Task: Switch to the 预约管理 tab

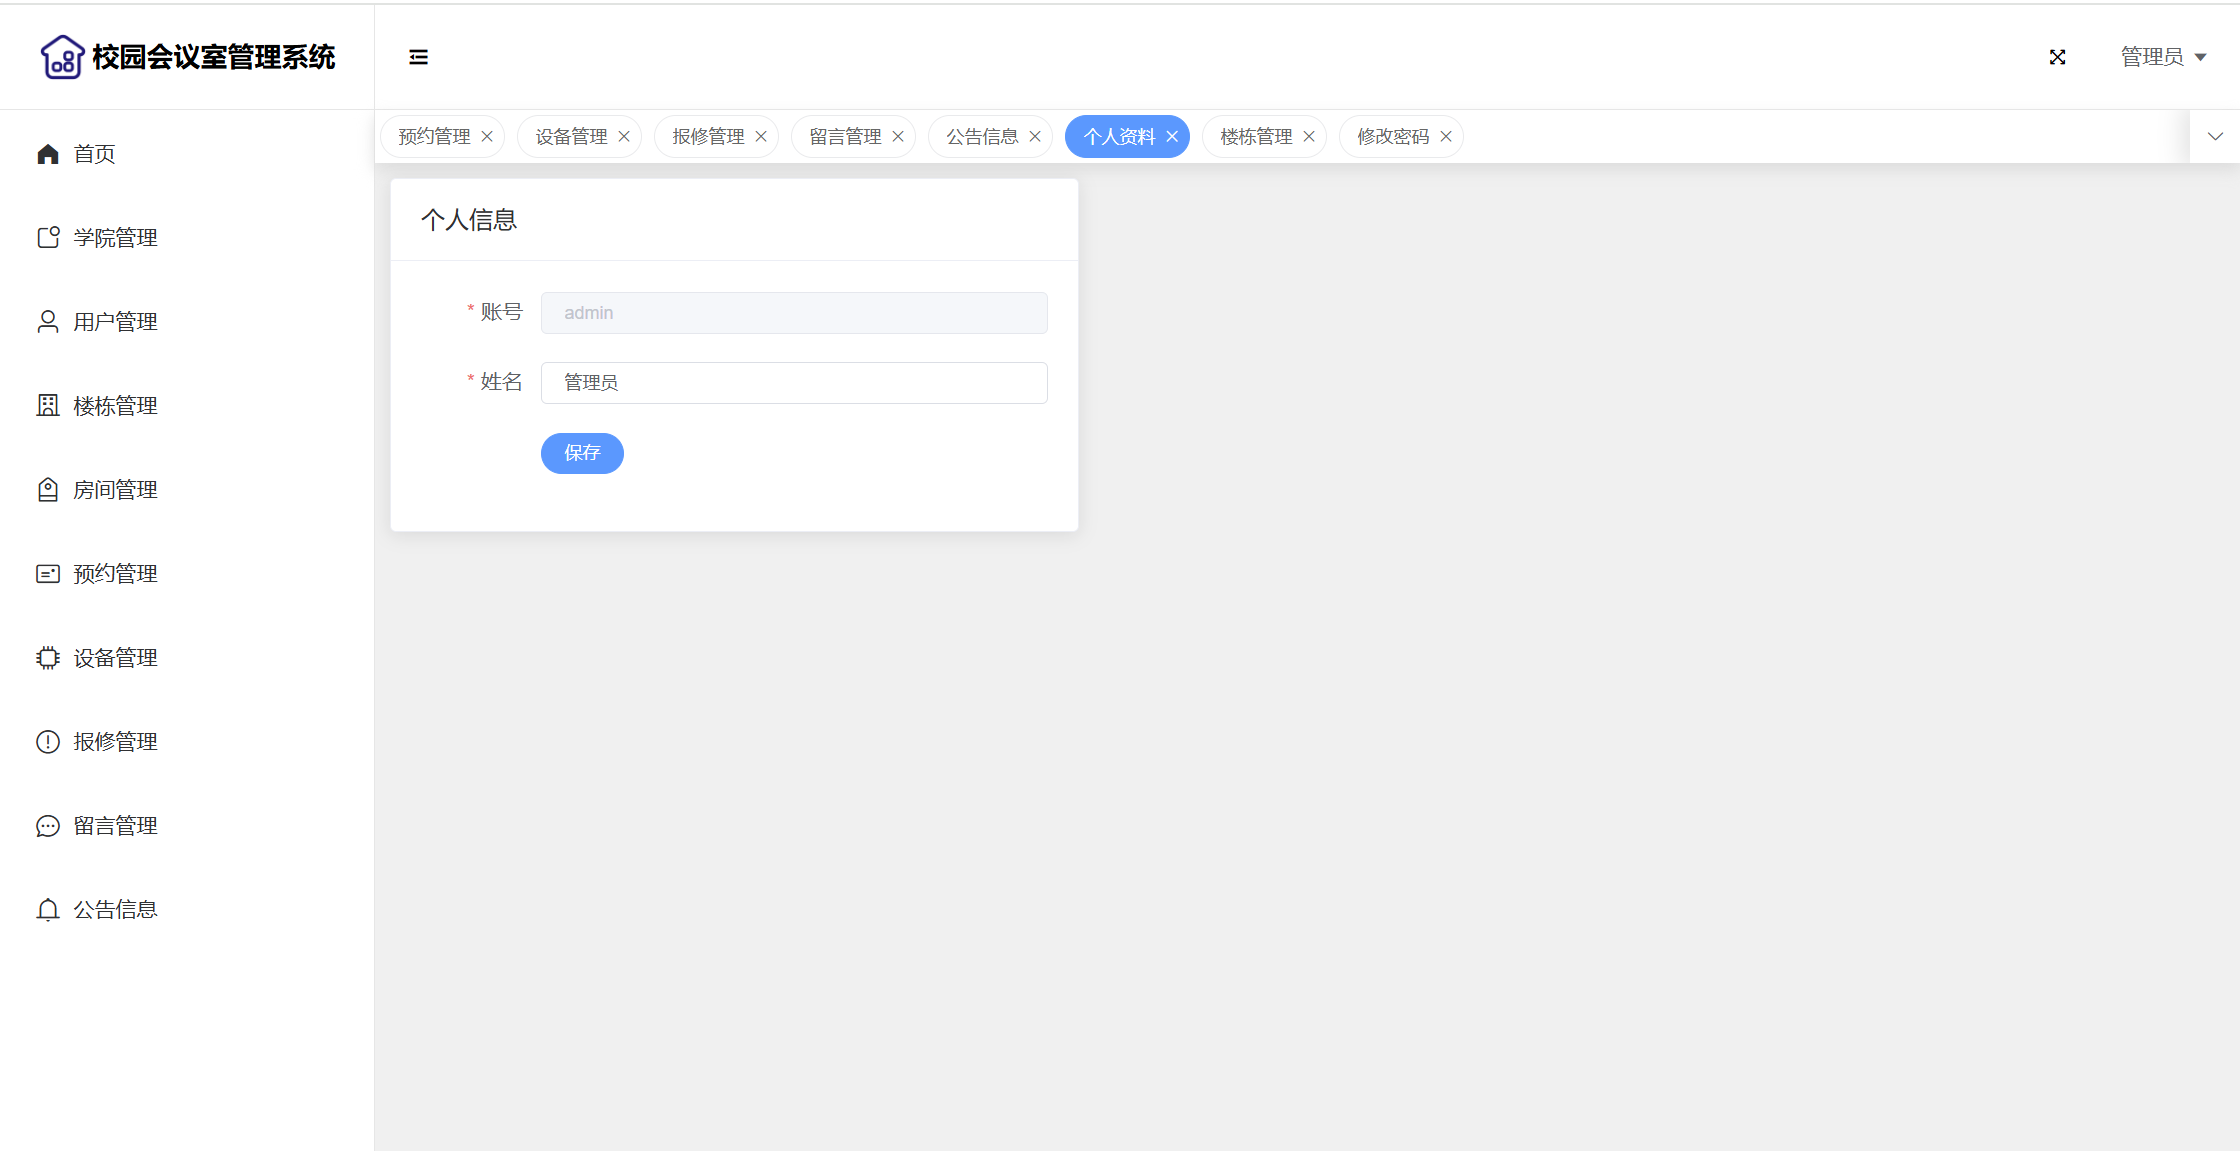Action: (x=434, y=137)
